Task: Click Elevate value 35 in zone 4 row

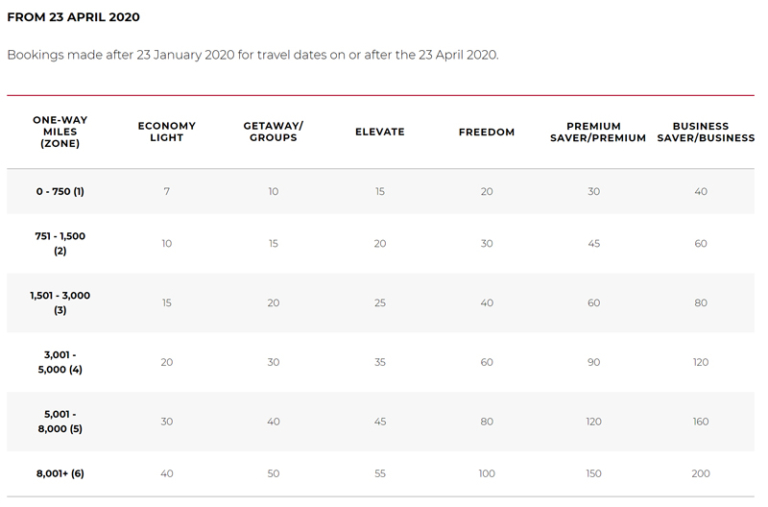Action: click(380, 362)
